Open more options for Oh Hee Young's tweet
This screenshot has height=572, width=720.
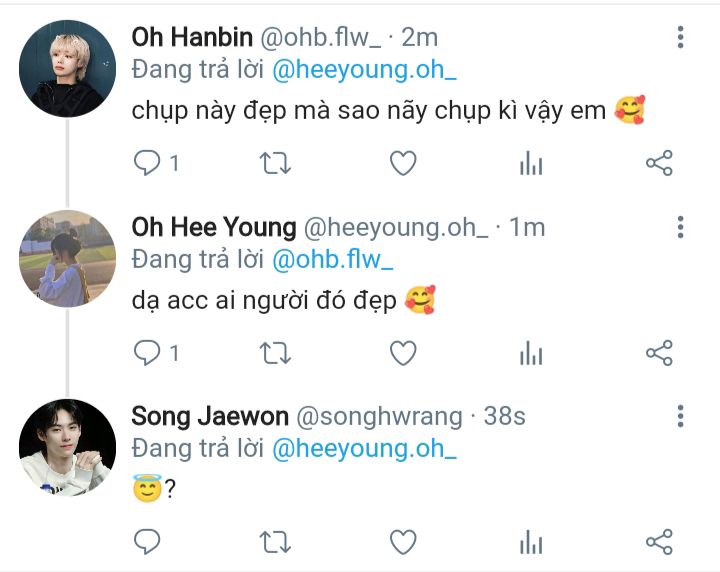point(681,227)
